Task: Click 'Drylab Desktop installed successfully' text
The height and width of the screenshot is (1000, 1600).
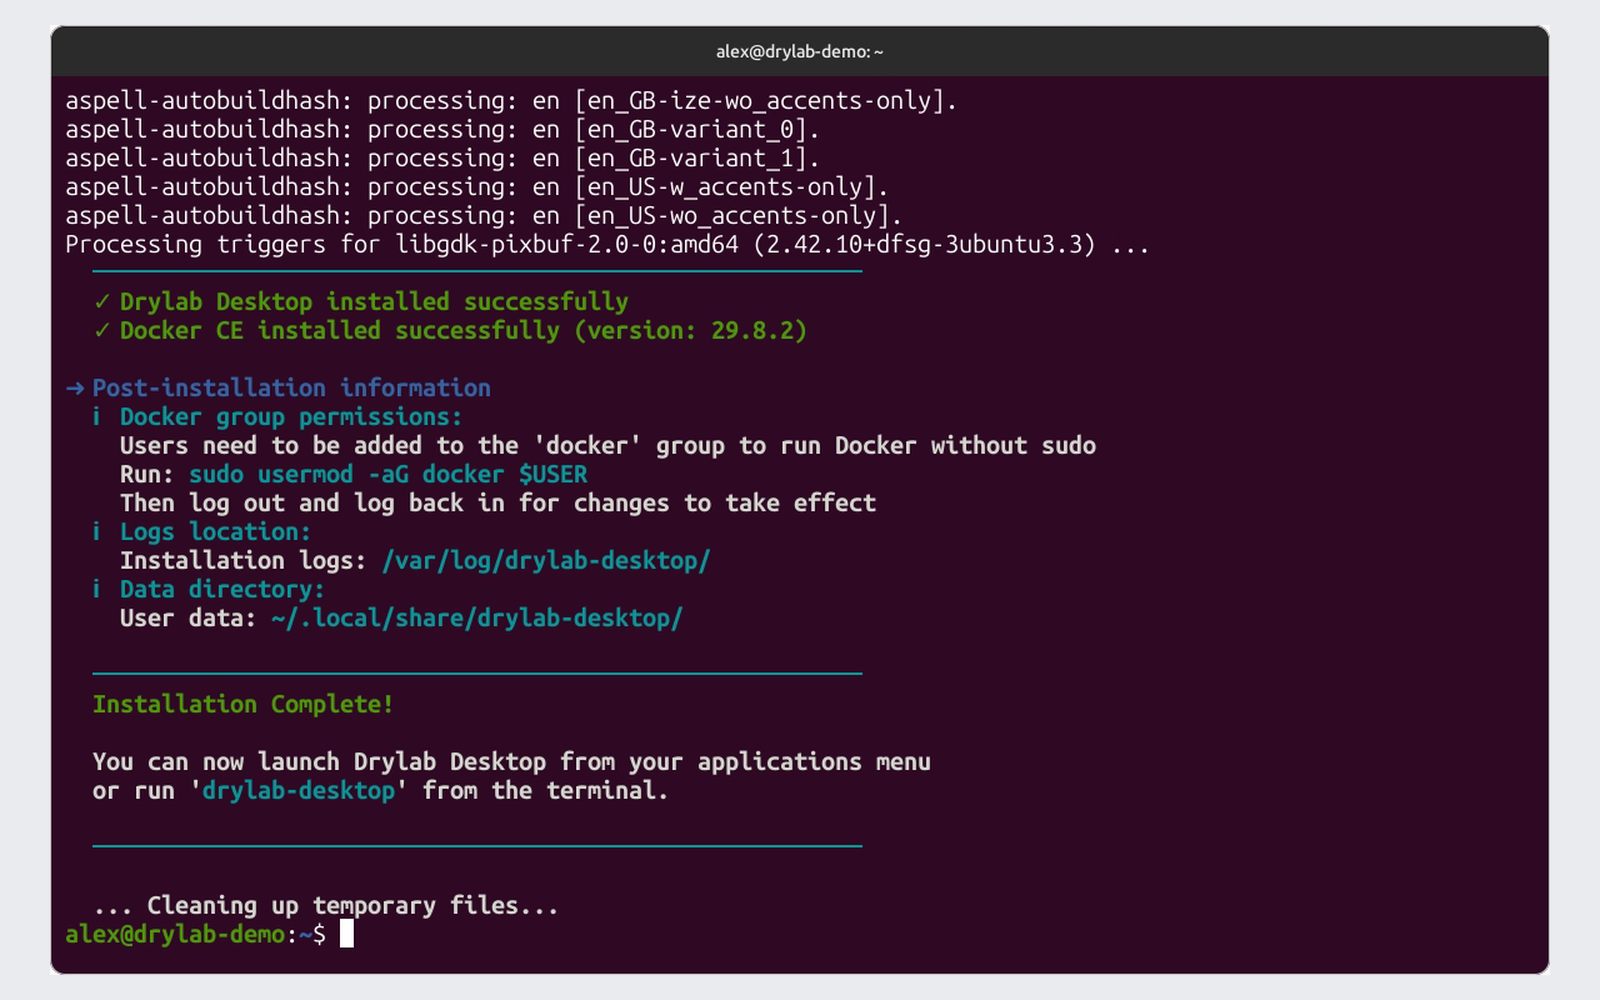Action: pos(374,302)
